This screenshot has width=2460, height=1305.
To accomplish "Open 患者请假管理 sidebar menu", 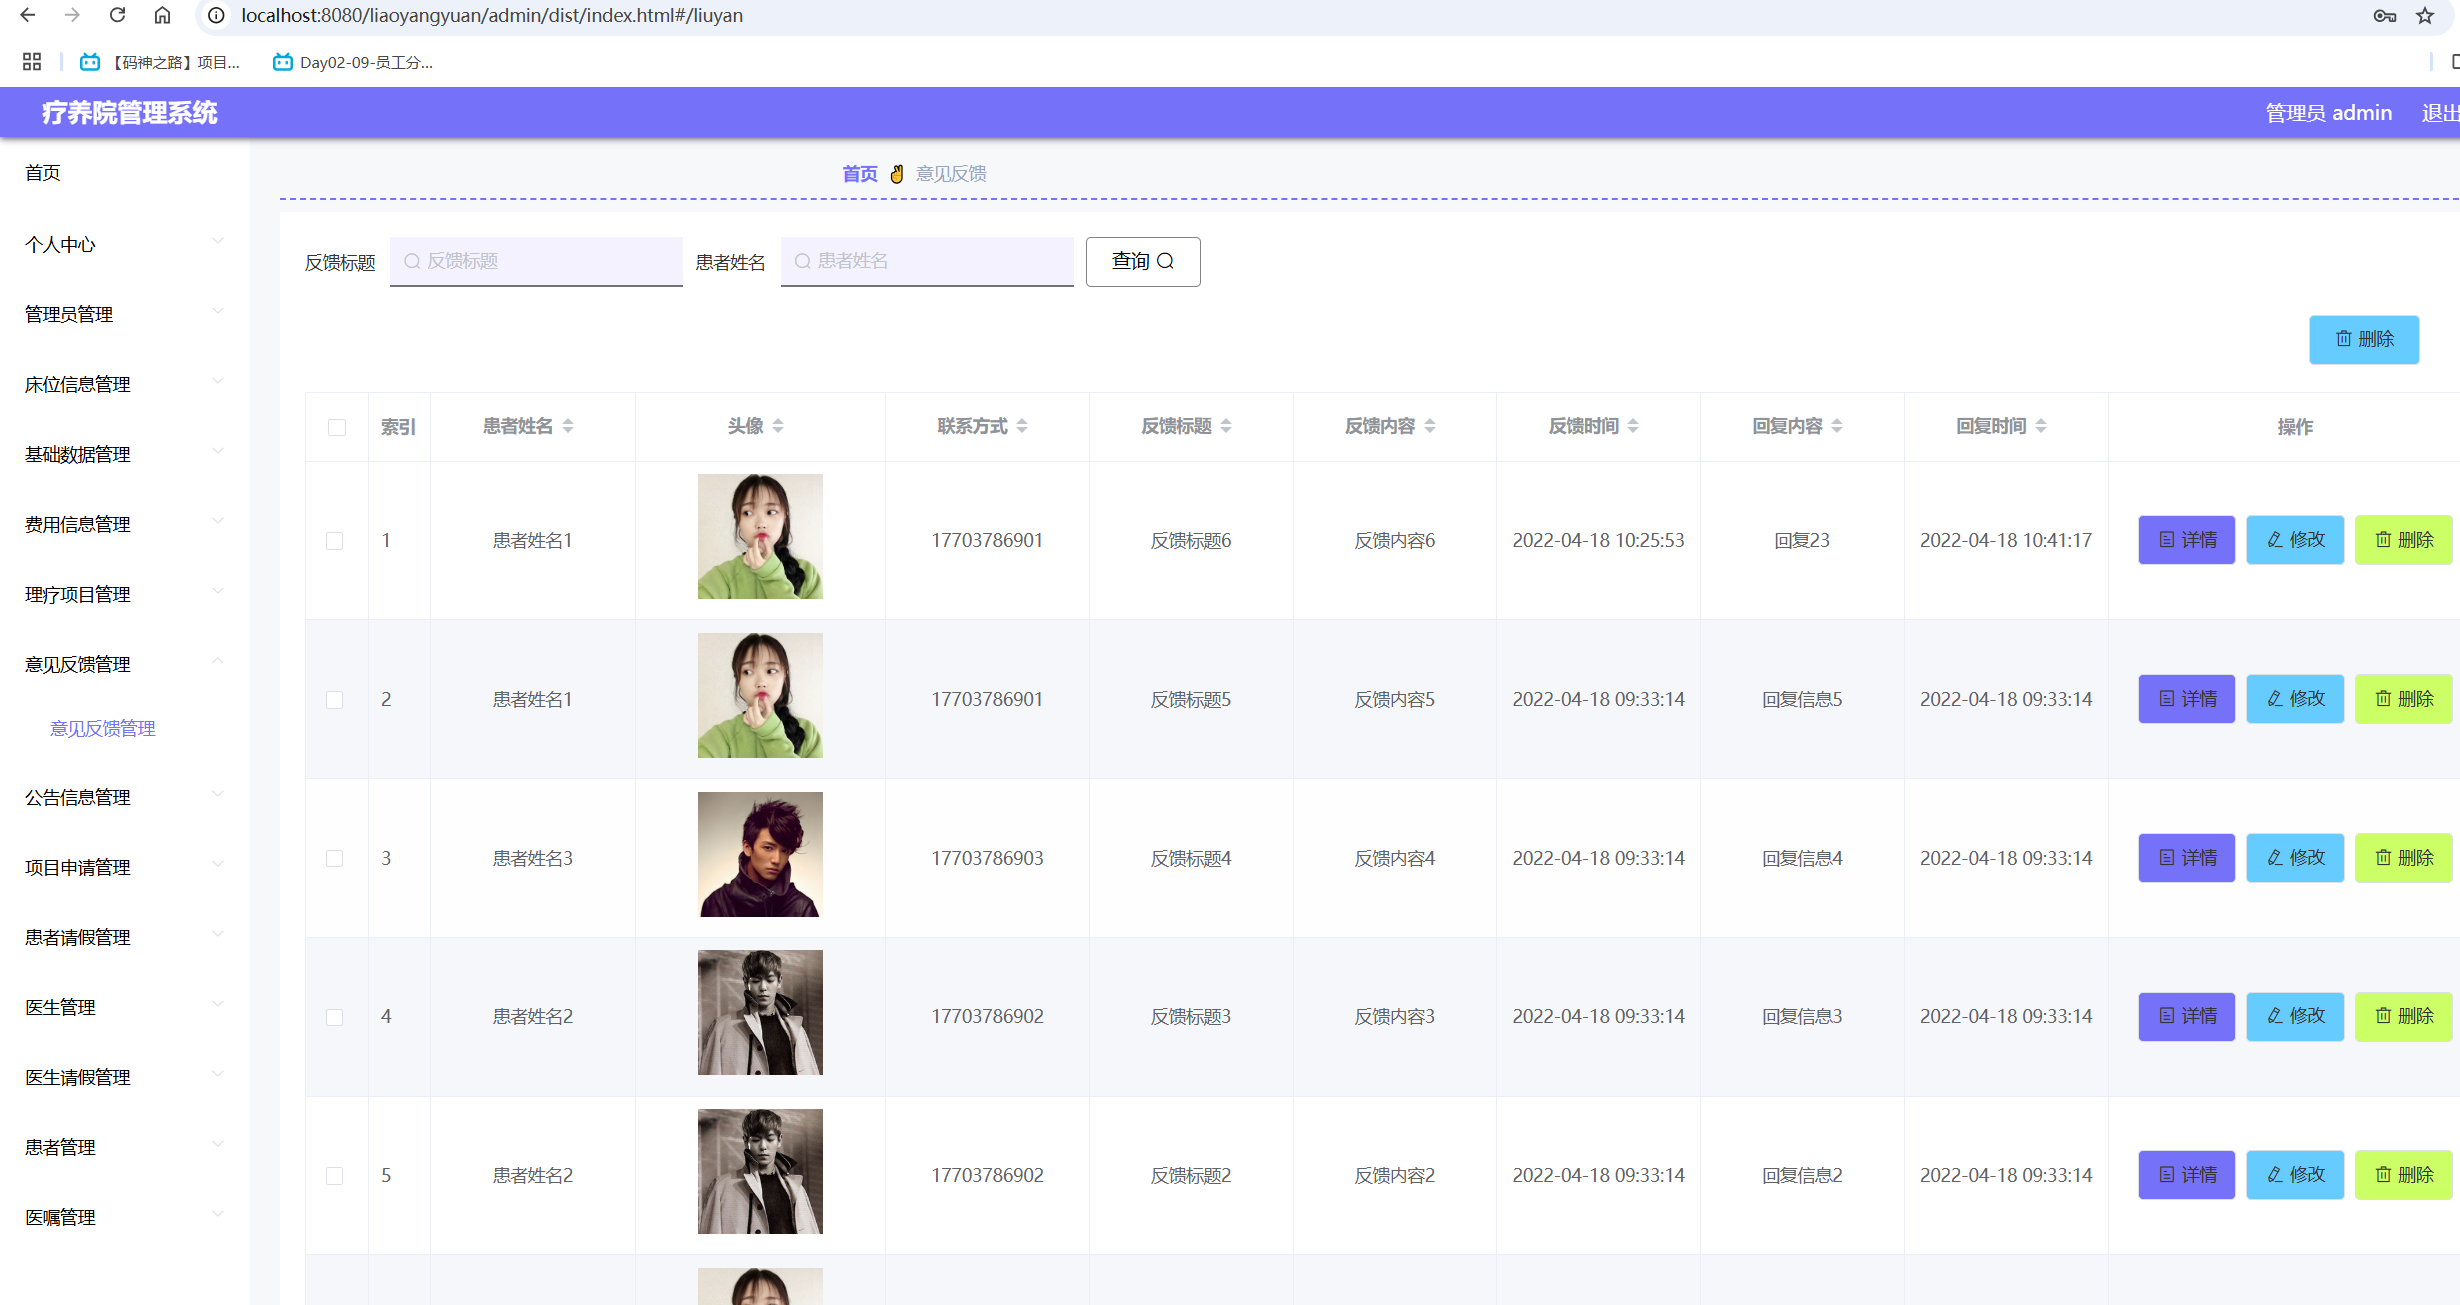I will (125, 937).
